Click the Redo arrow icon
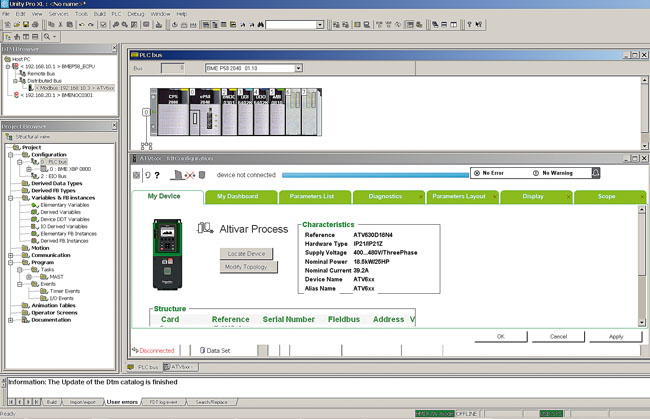The image size is (650, 419). [91, 25]
